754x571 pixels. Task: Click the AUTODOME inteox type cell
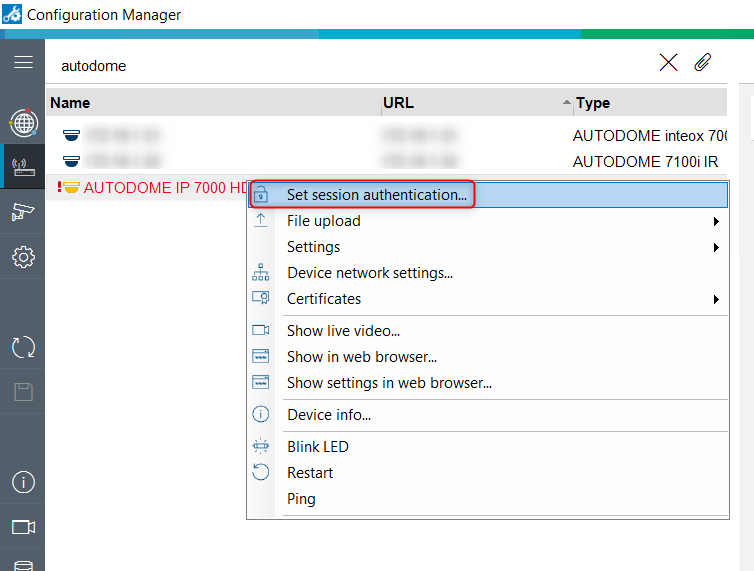(x=650, y=136)
